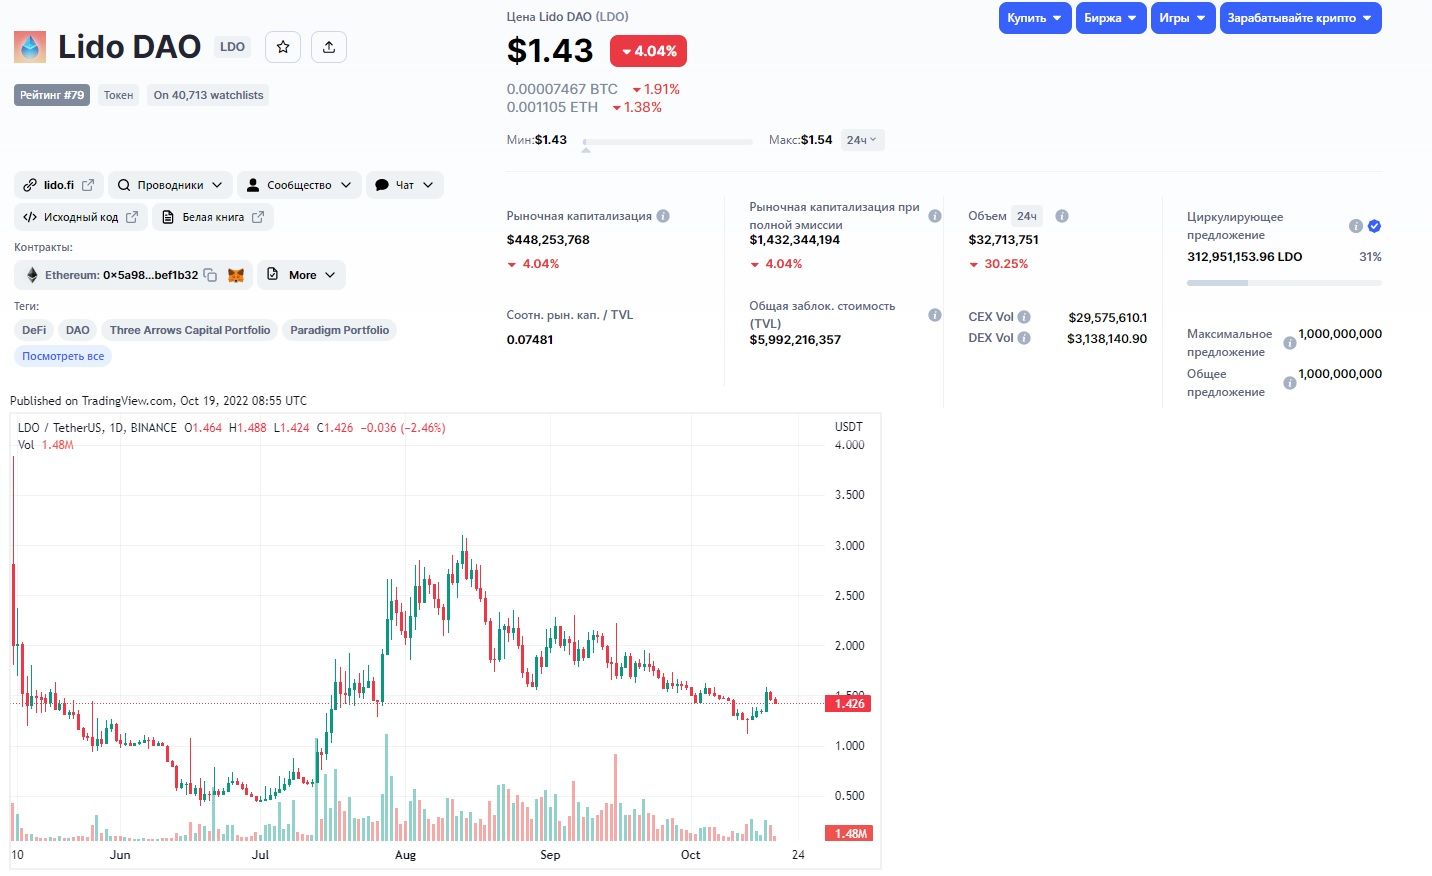Click the LDO ticker badge
Viewport: 1432px width, 876px height.
pos(232,47)
